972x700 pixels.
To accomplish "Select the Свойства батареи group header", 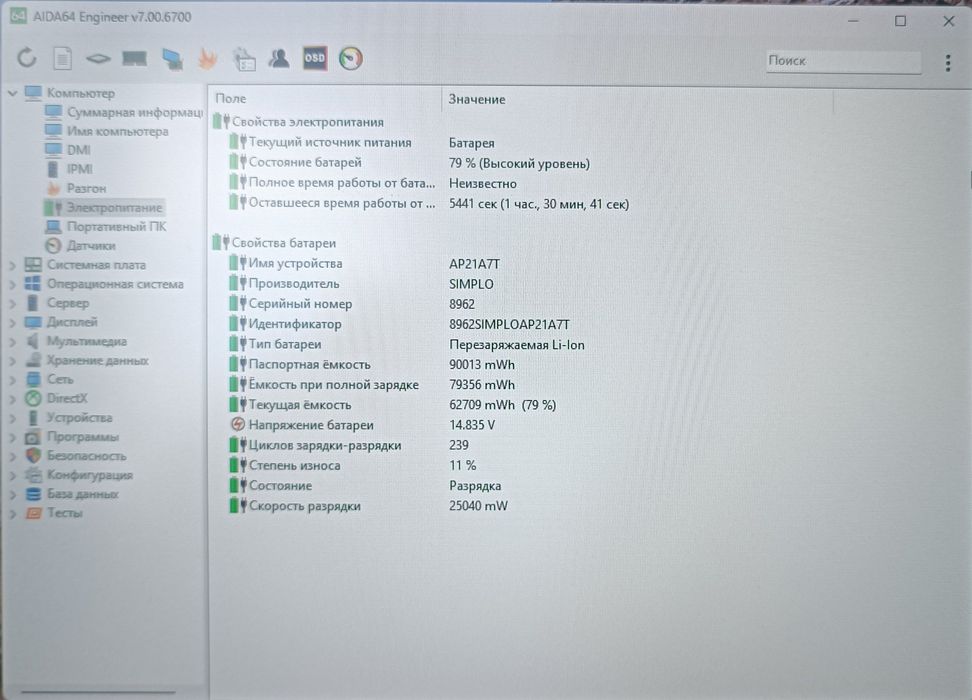I will [275, 243].
